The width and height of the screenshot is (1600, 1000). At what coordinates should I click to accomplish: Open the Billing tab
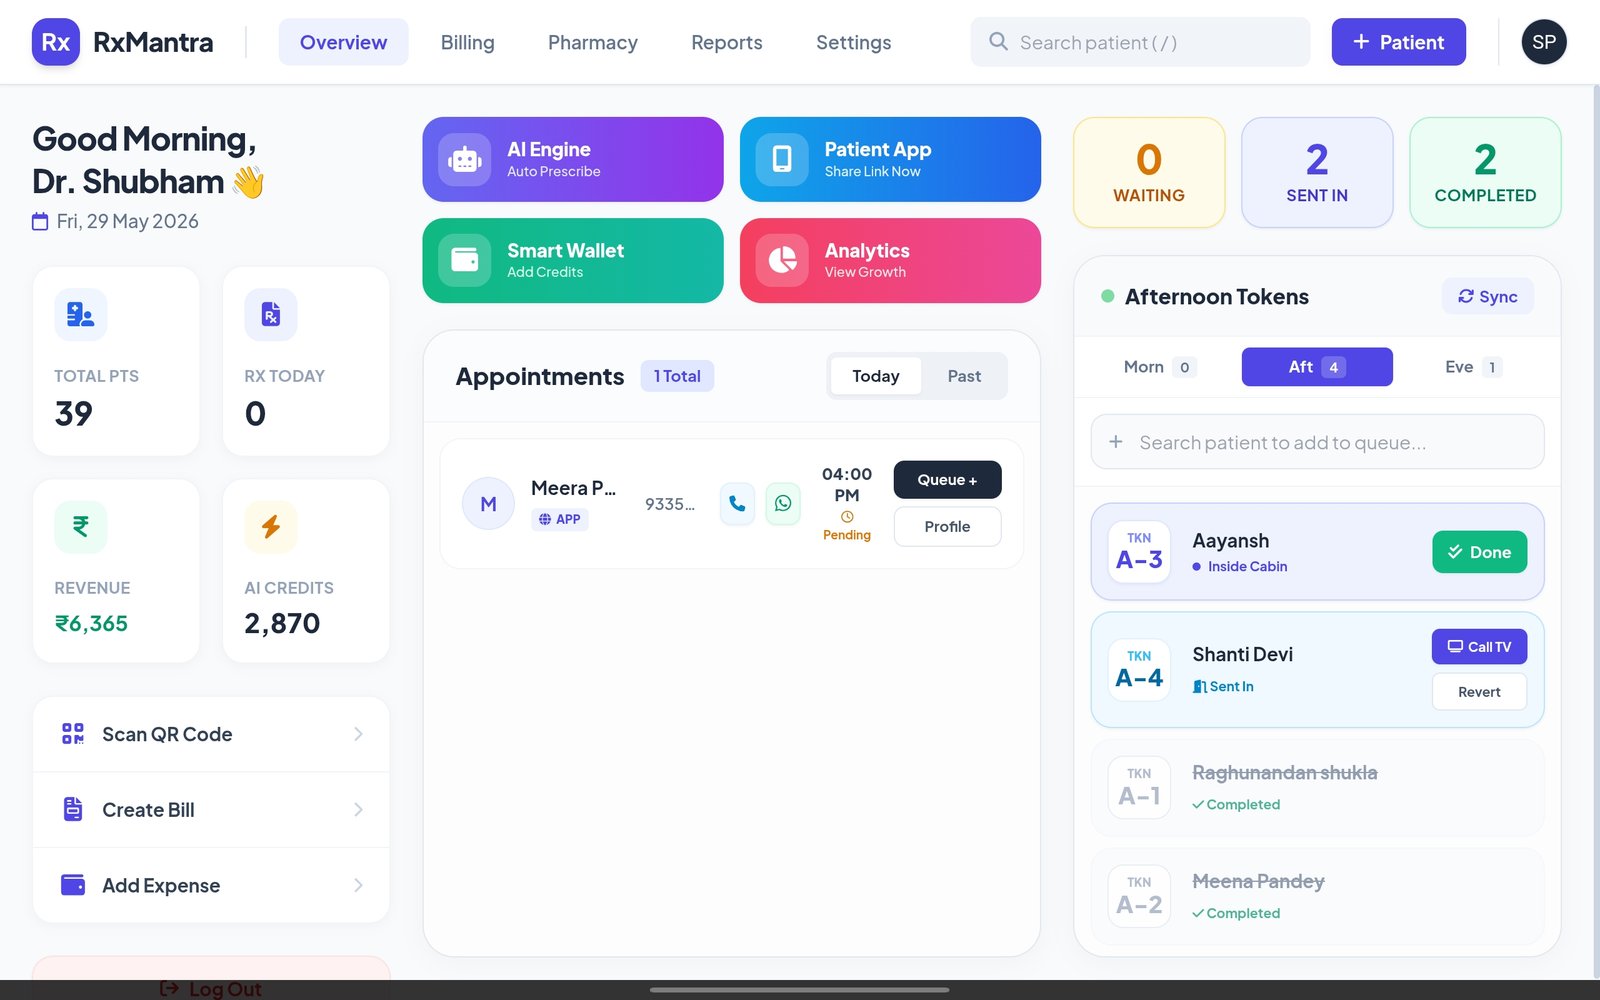(467, 42)
